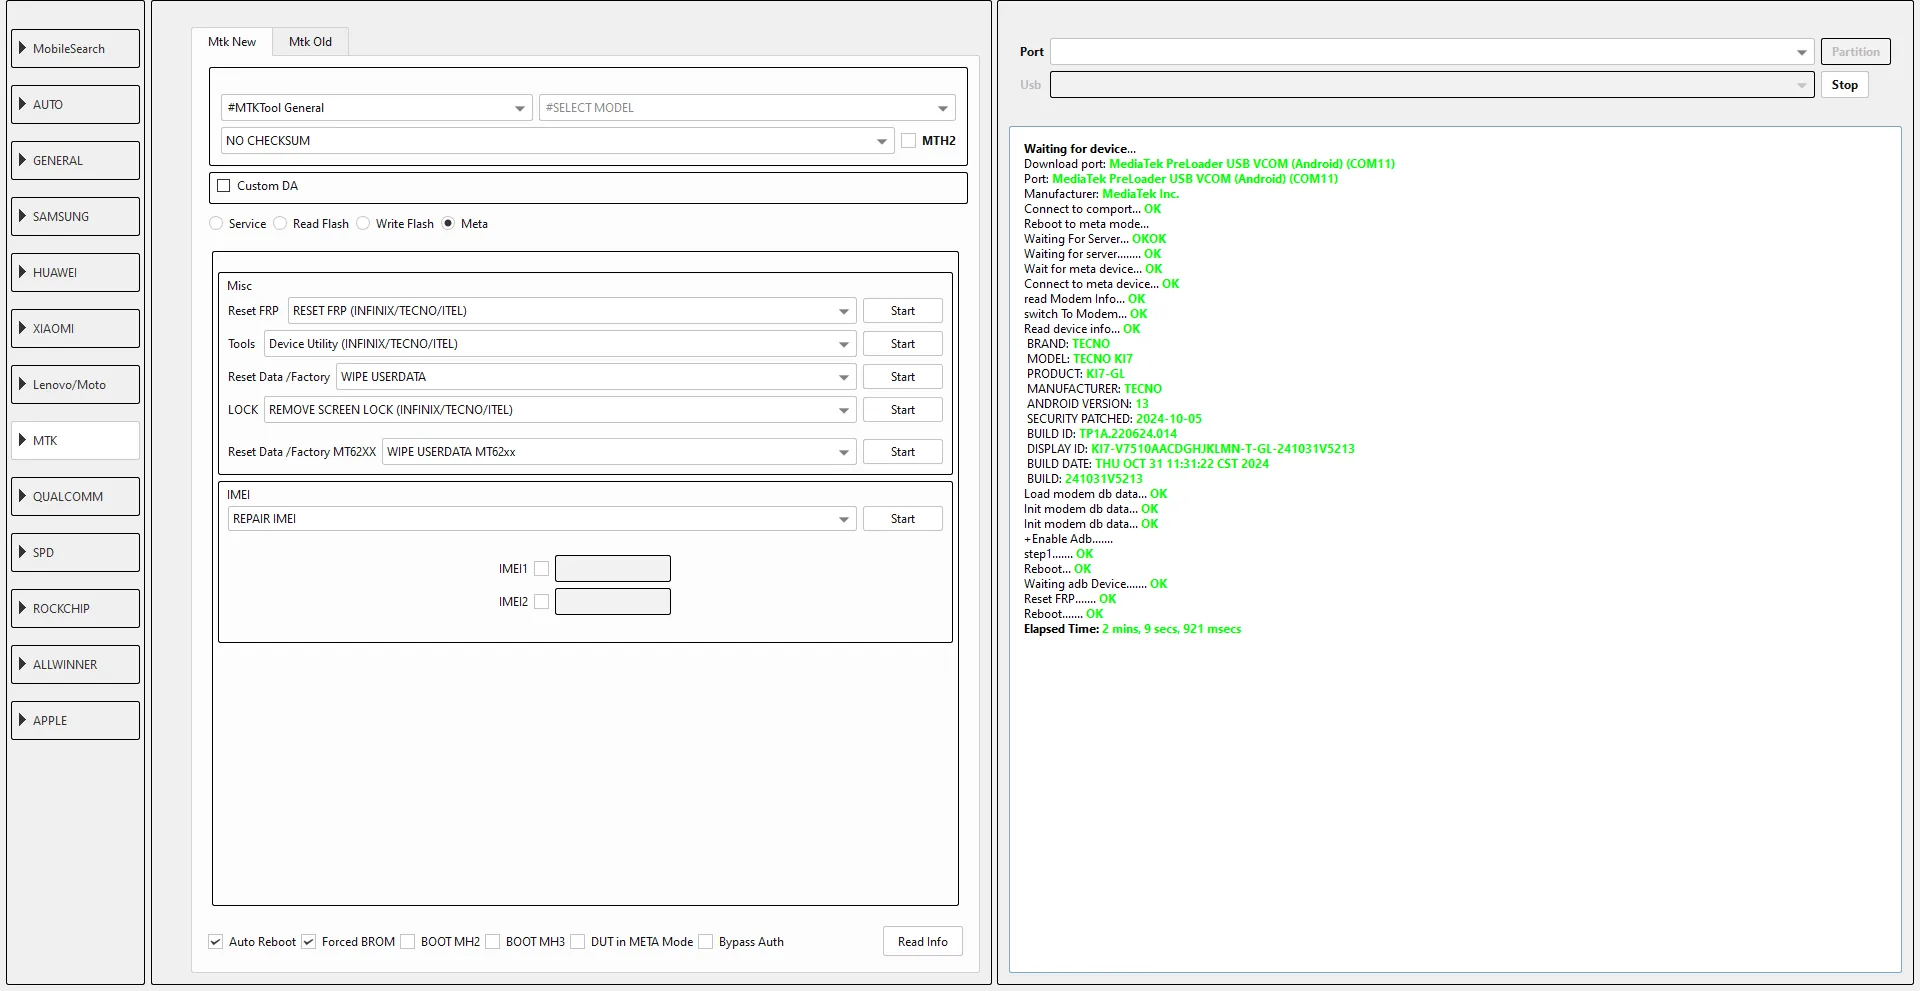Click the Stop button
Screen dimensions: 1920x991
click(x=1844, y=85)
